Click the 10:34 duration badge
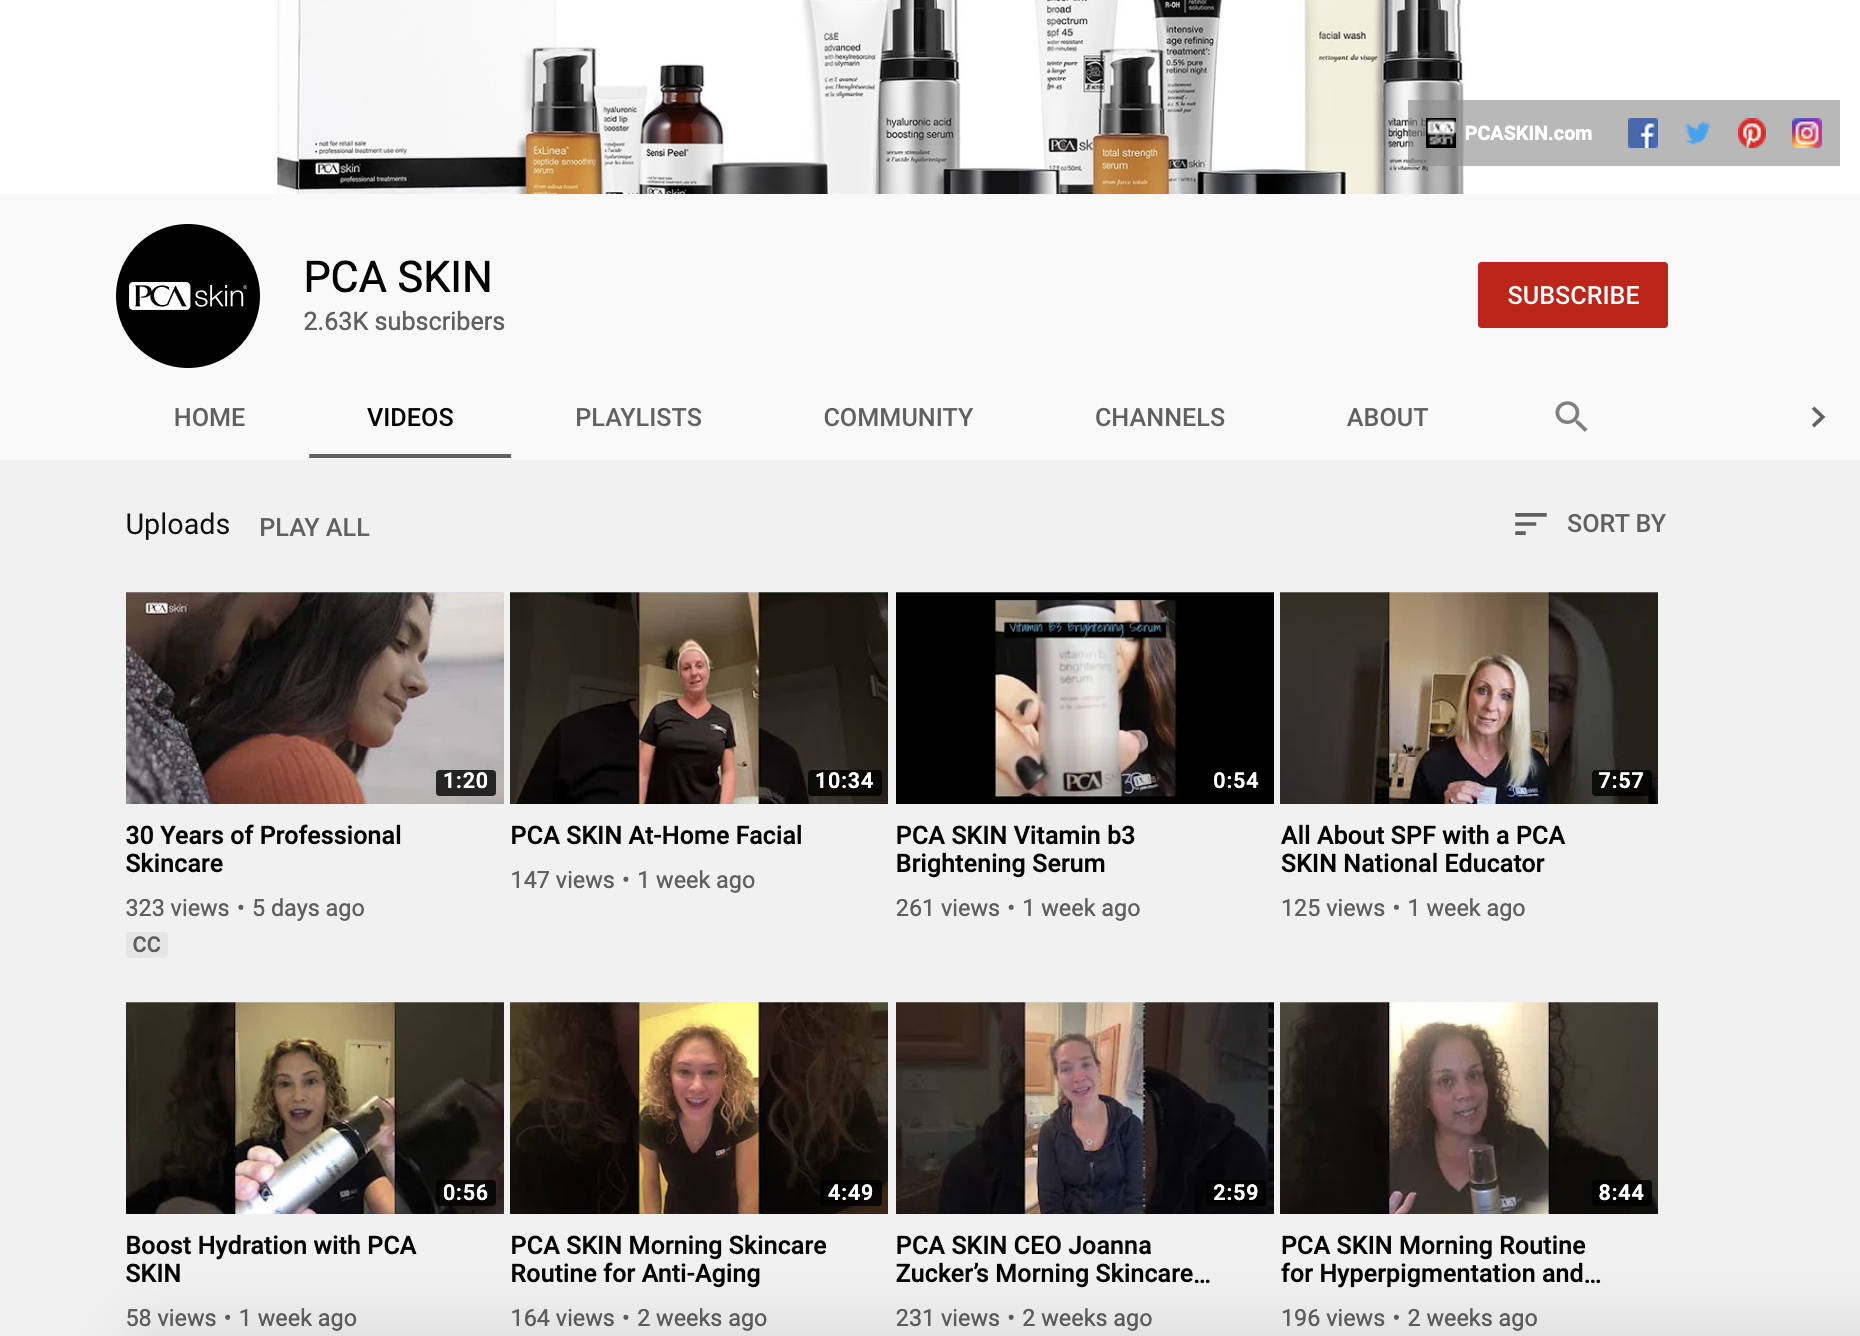This screenshot has height=1336, width=1860. pyautogui.click(x=844, y=781)
